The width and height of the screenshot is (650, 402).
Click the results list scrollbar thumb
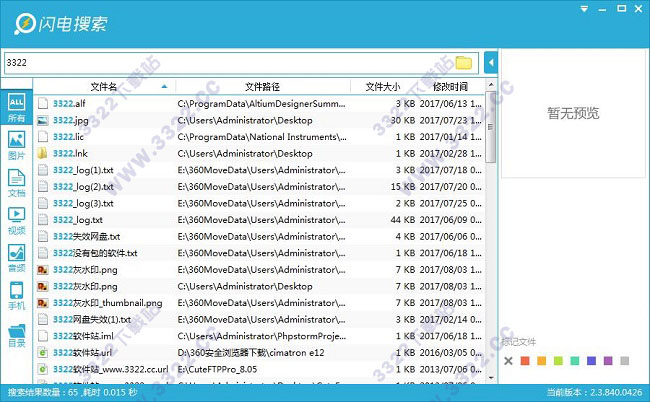491,126
